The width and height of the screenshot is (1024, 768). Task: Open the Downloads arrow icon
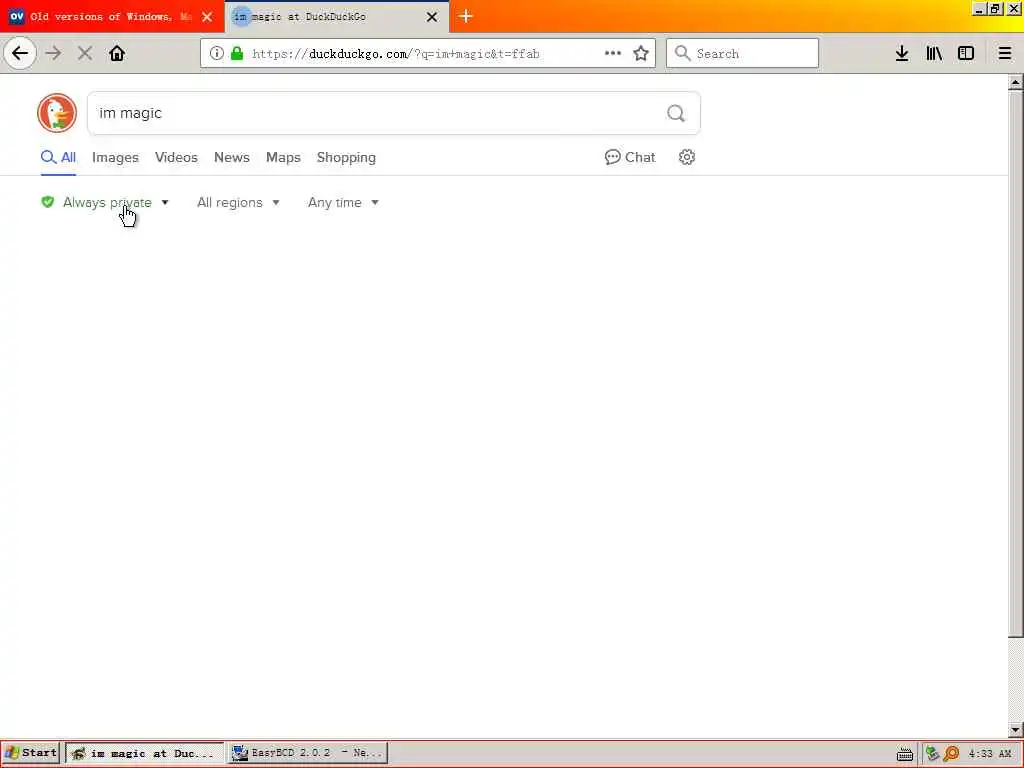point(902,54)
